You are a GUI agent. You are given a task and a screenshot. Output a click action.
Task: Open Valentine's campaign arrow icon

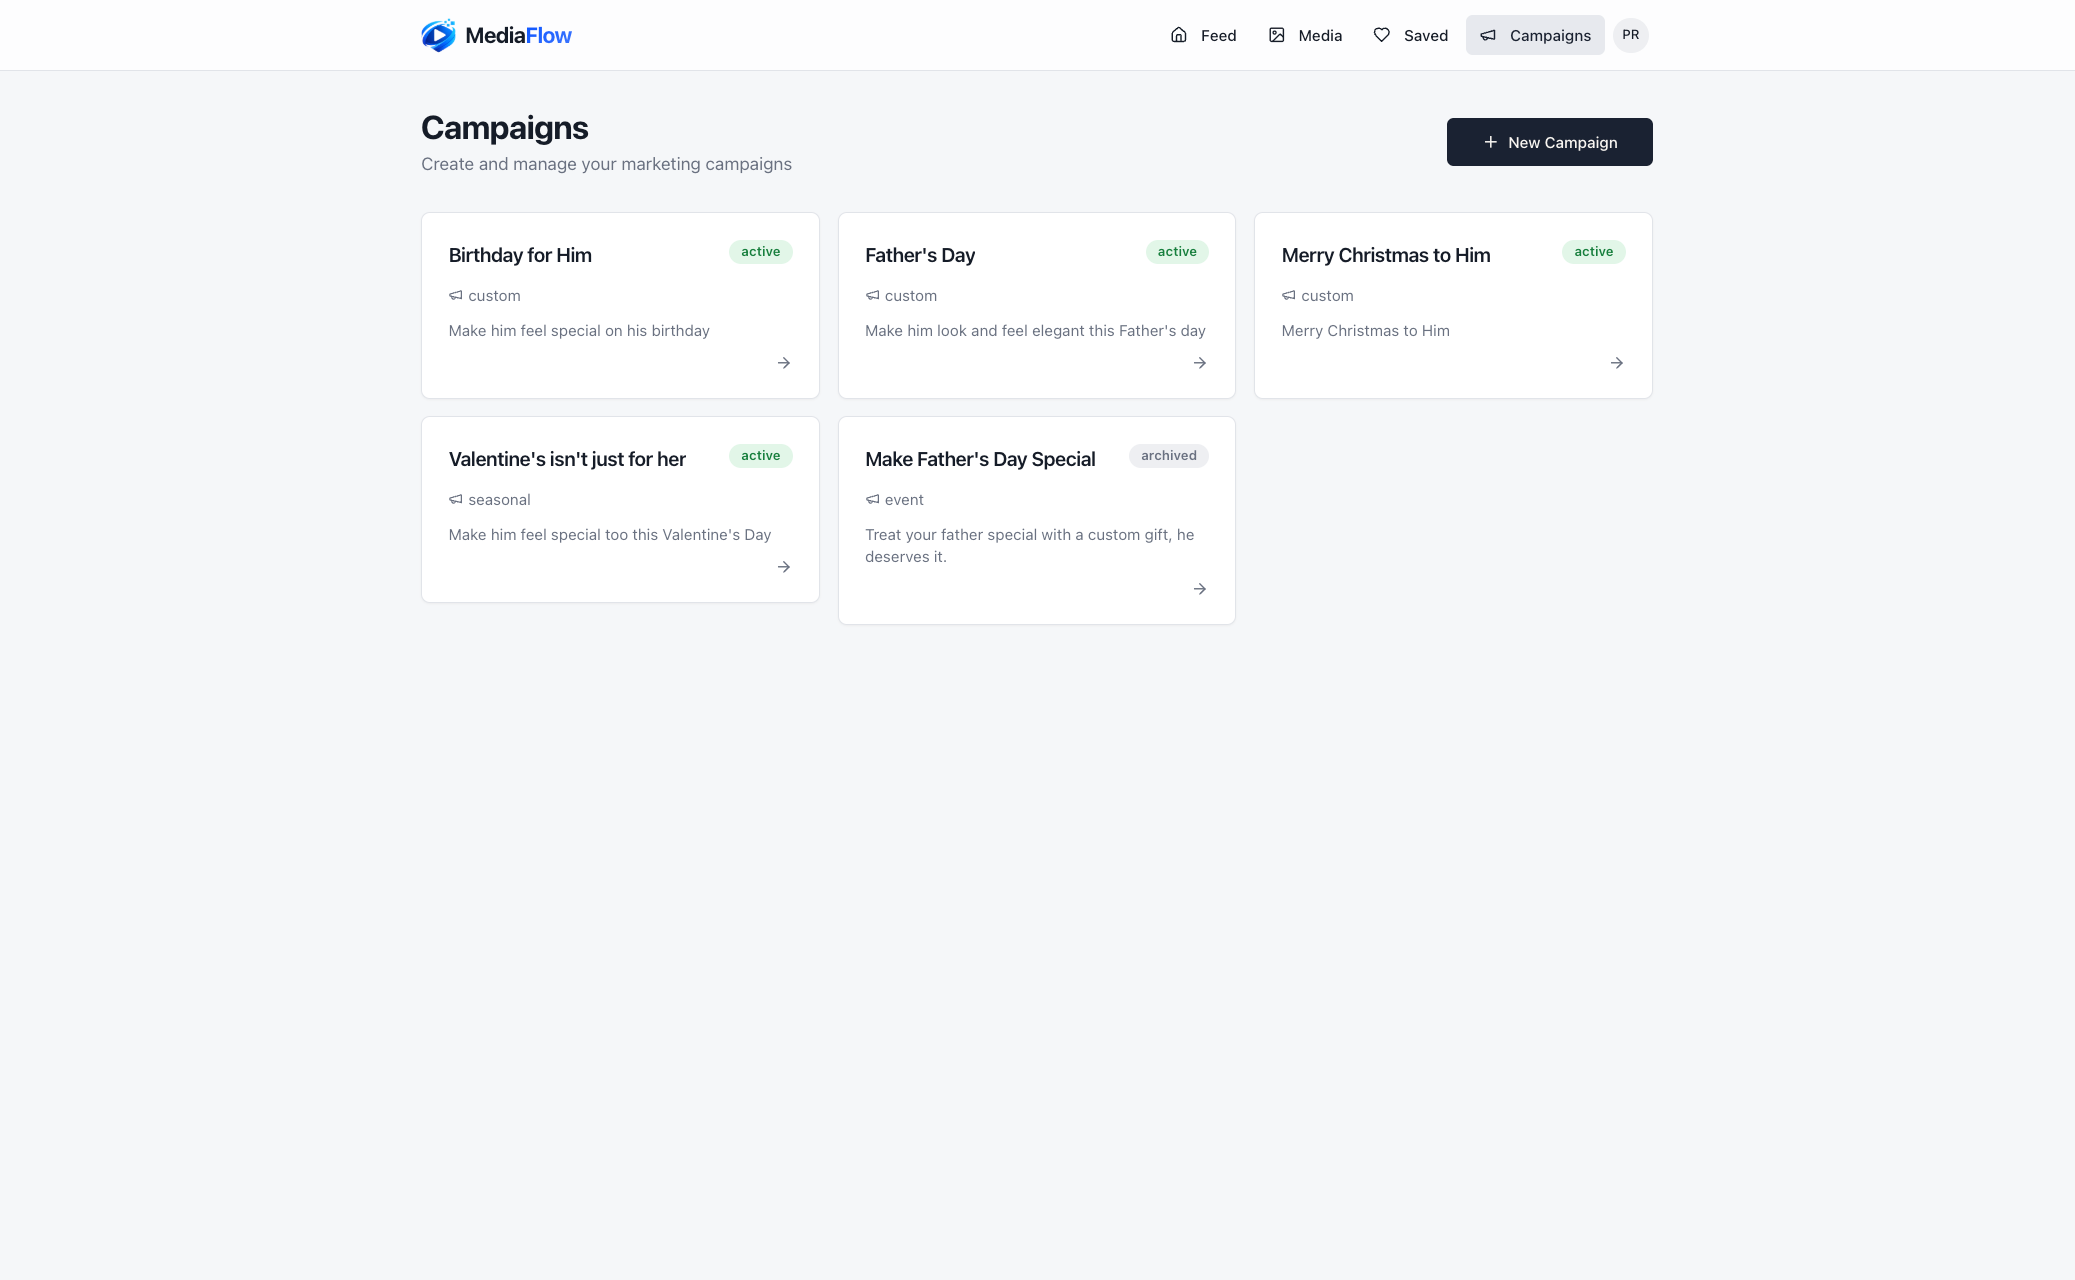(784, 567)
